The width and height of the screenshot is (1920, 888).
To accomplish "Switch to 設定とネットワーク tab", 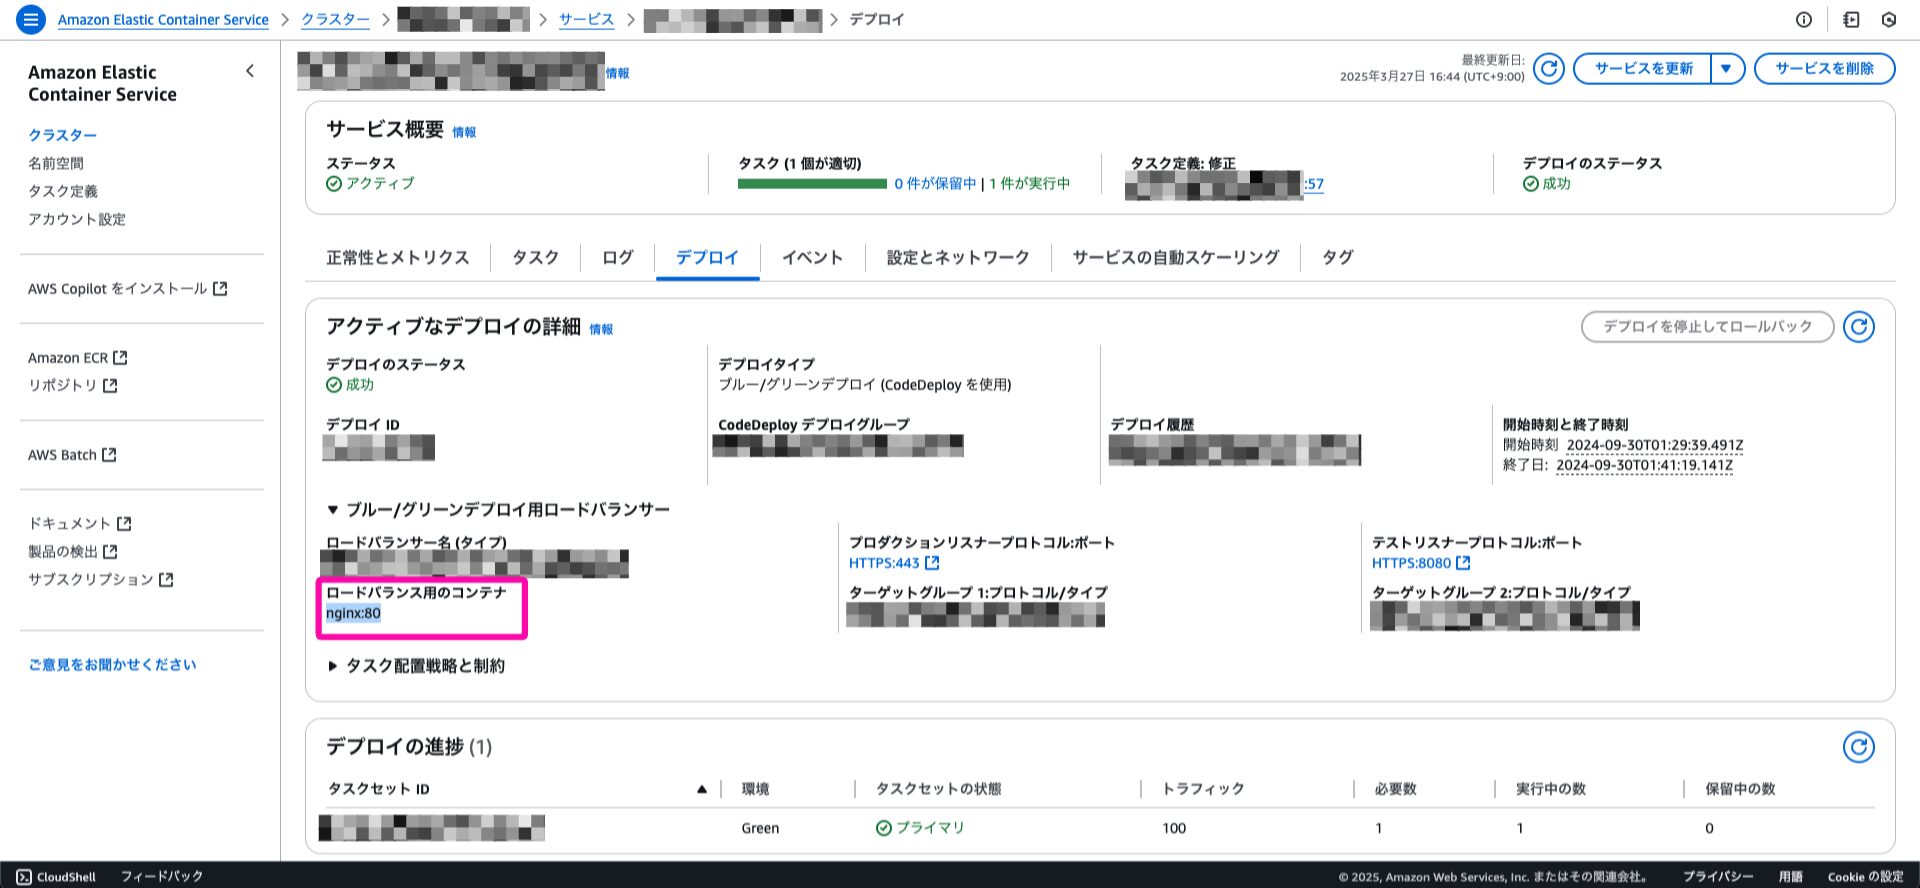I will click(958, 258).
